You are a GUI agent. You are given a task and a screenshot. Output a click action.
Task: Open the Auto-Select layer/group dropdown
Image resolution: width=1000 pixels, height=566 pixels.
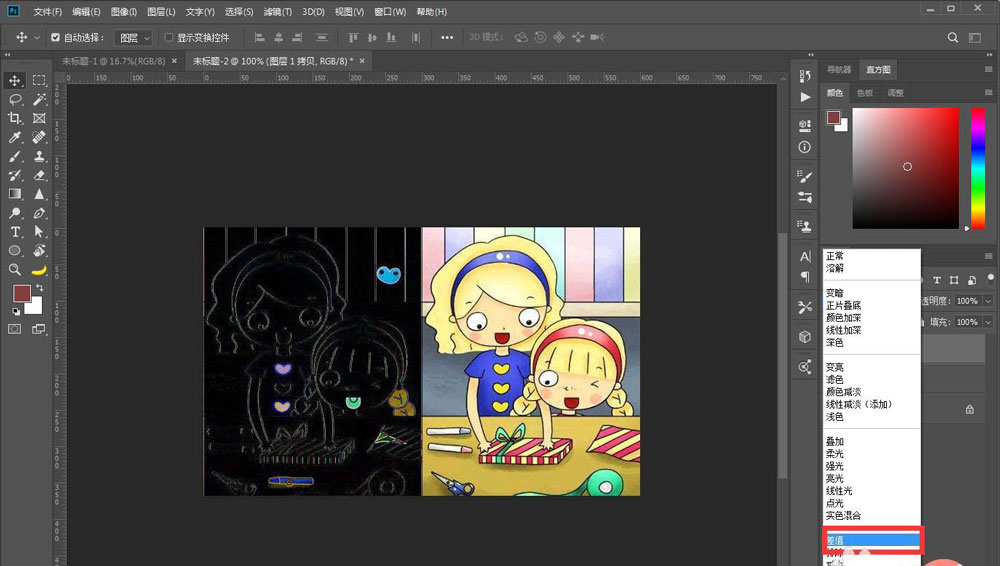[134, 38]
